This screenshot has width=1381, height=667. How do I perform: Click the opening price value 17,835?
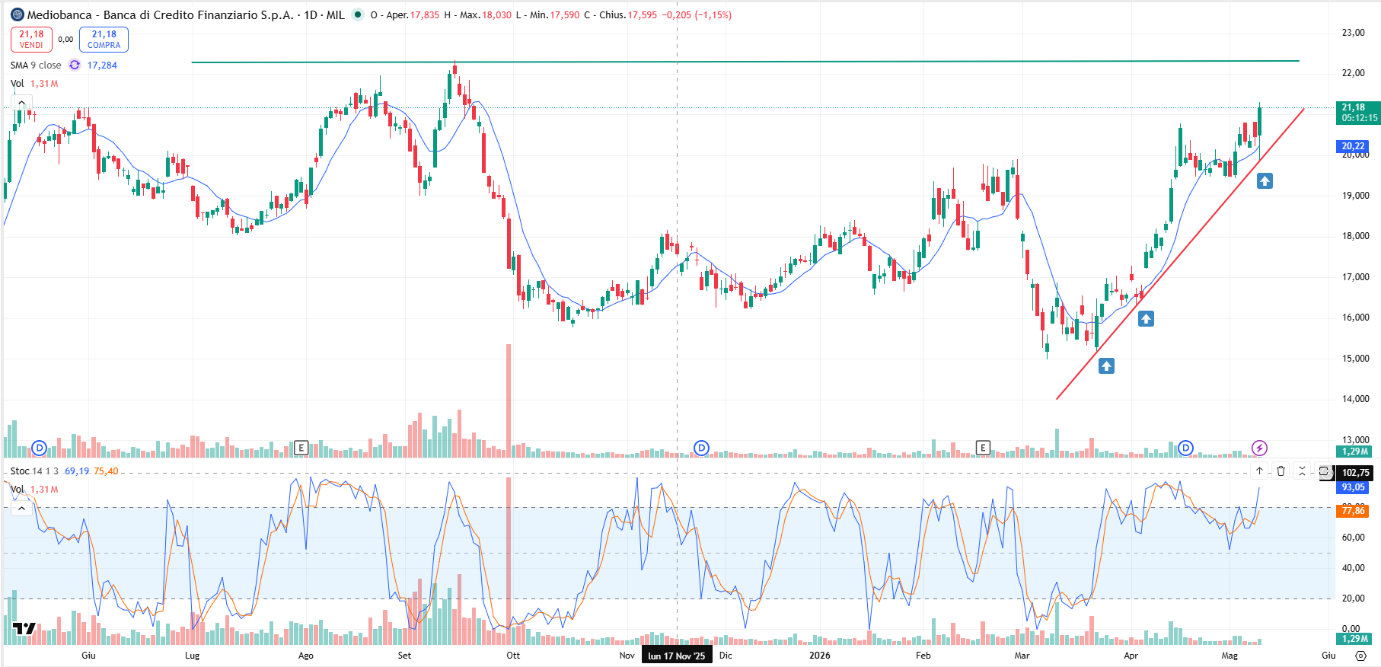click(x=426, y=15)
